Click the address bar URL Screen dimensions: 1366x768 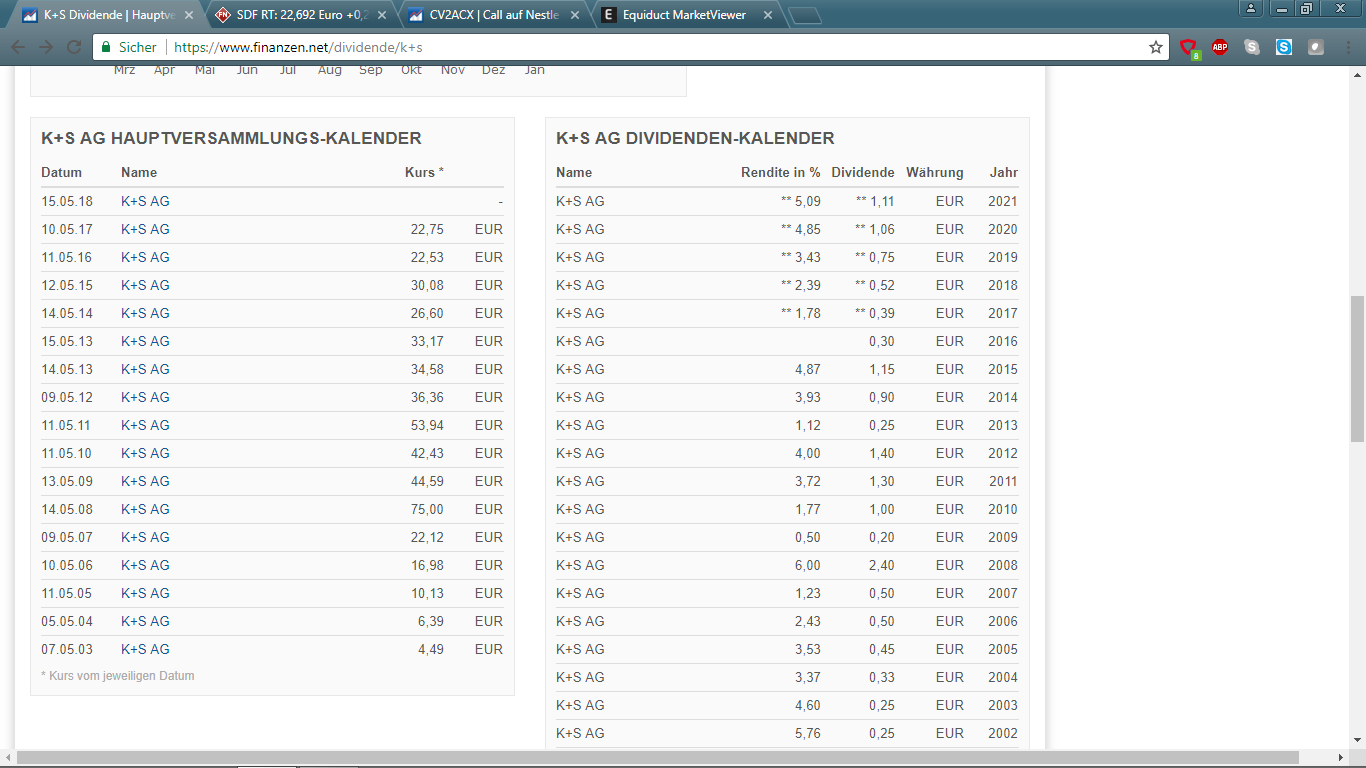(298, 47)
